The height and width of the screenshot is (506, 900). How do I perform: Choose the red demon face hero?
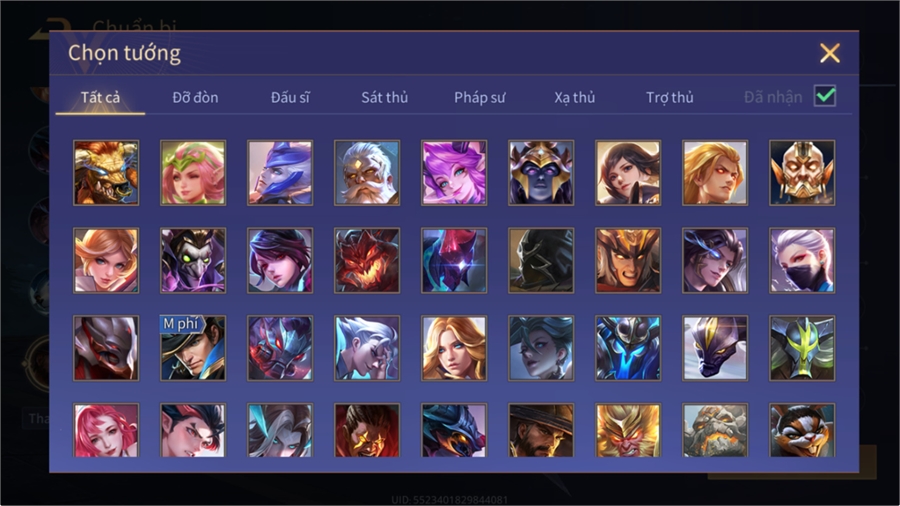[x=367, y=260]
